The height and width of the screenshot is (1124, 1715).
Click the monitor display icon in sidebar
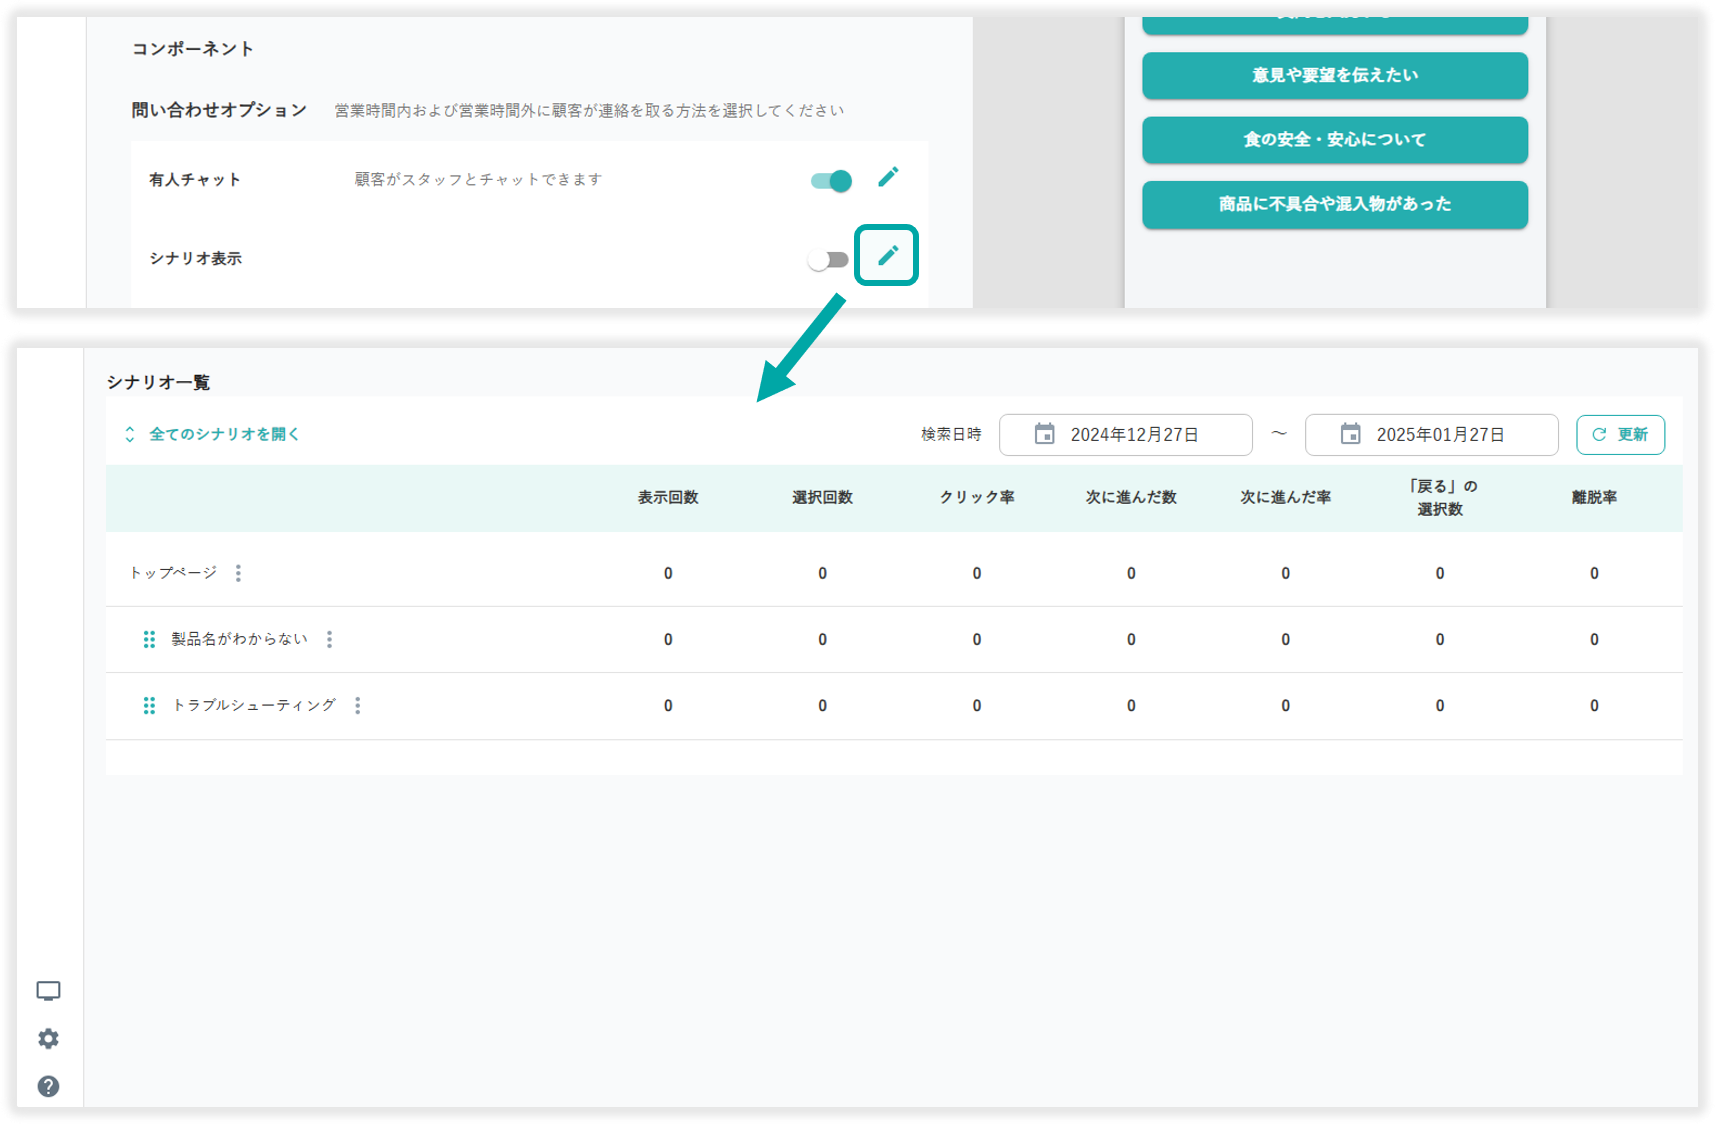tap(48, 991)
